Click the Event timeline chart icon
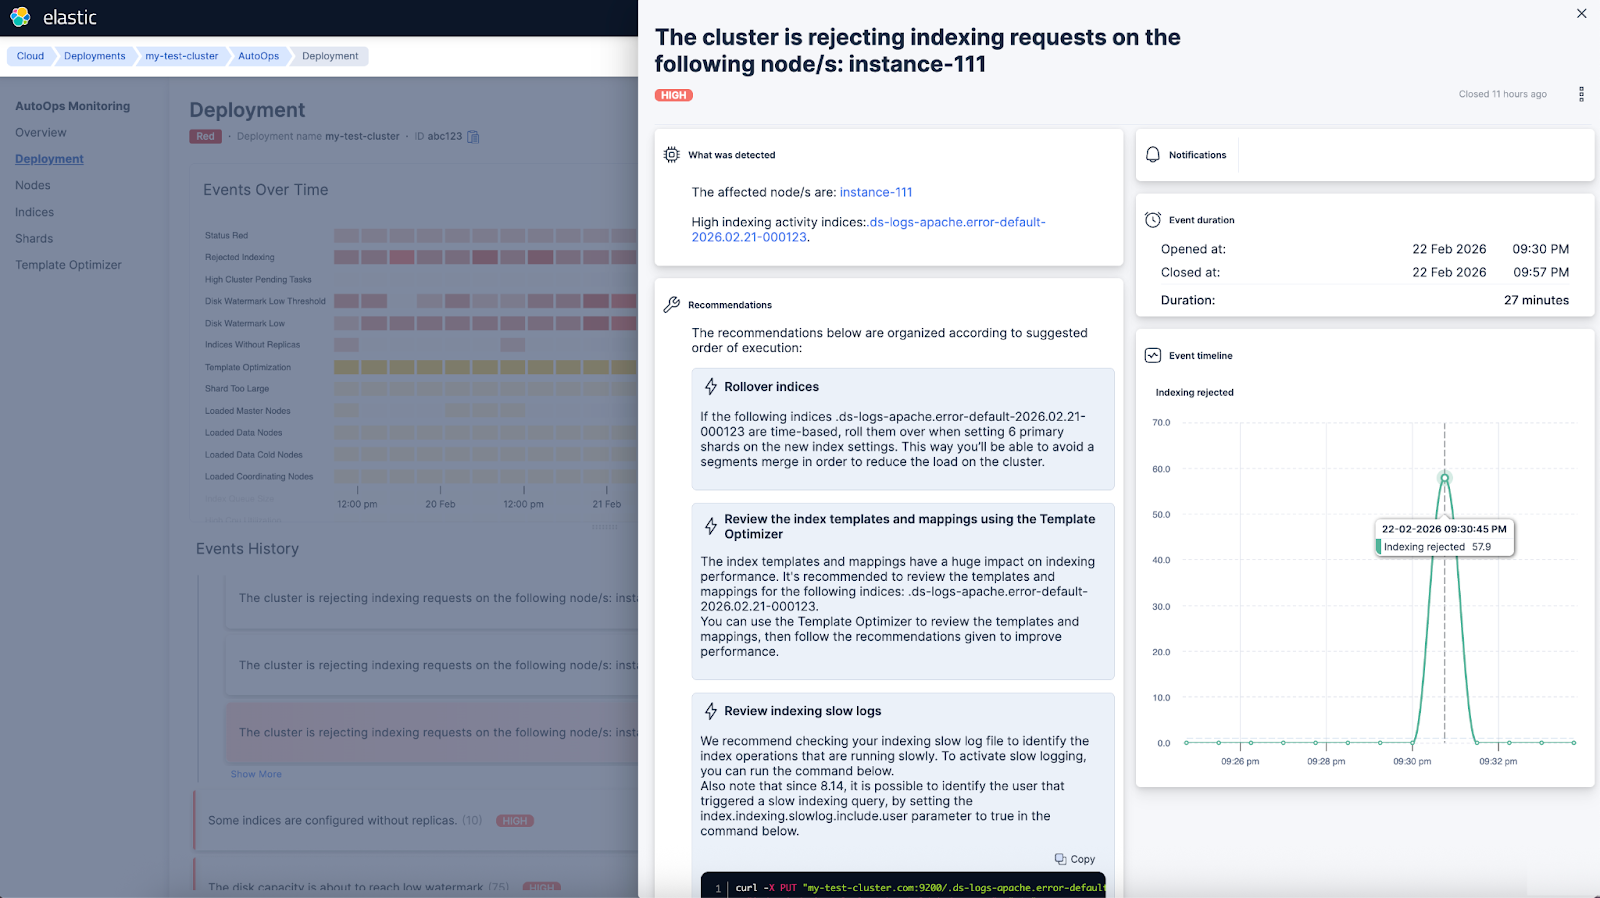This screenshot has height=898, width=1600. pyautogui.click(x=1153, y=356)
